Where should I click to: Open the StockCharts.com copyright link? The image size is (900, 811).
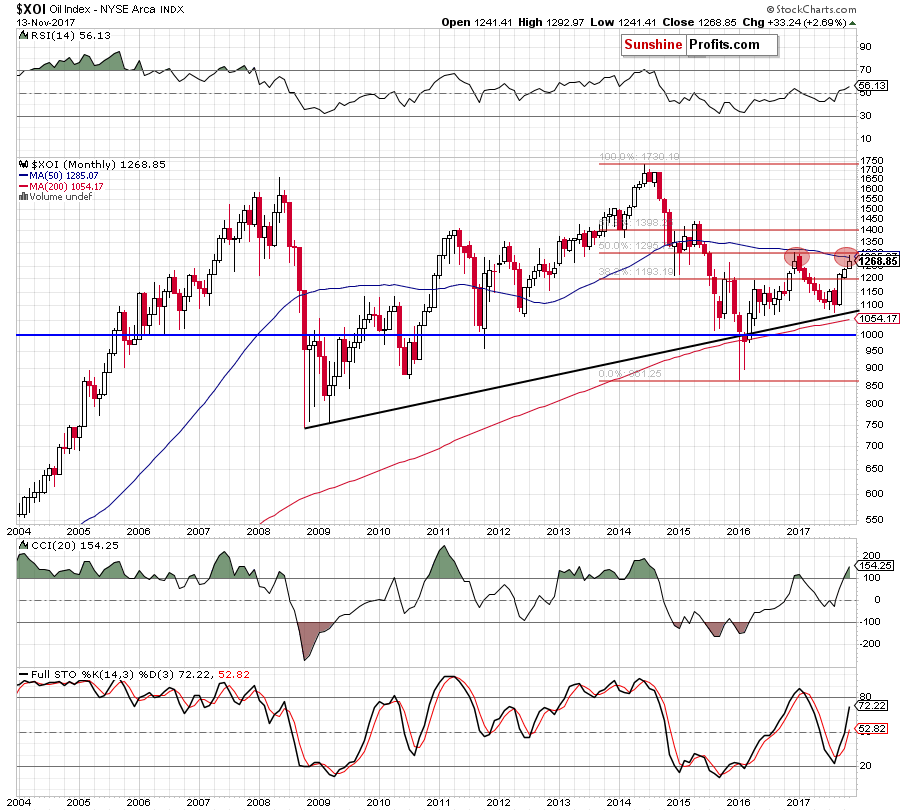(x=812, y=9)
